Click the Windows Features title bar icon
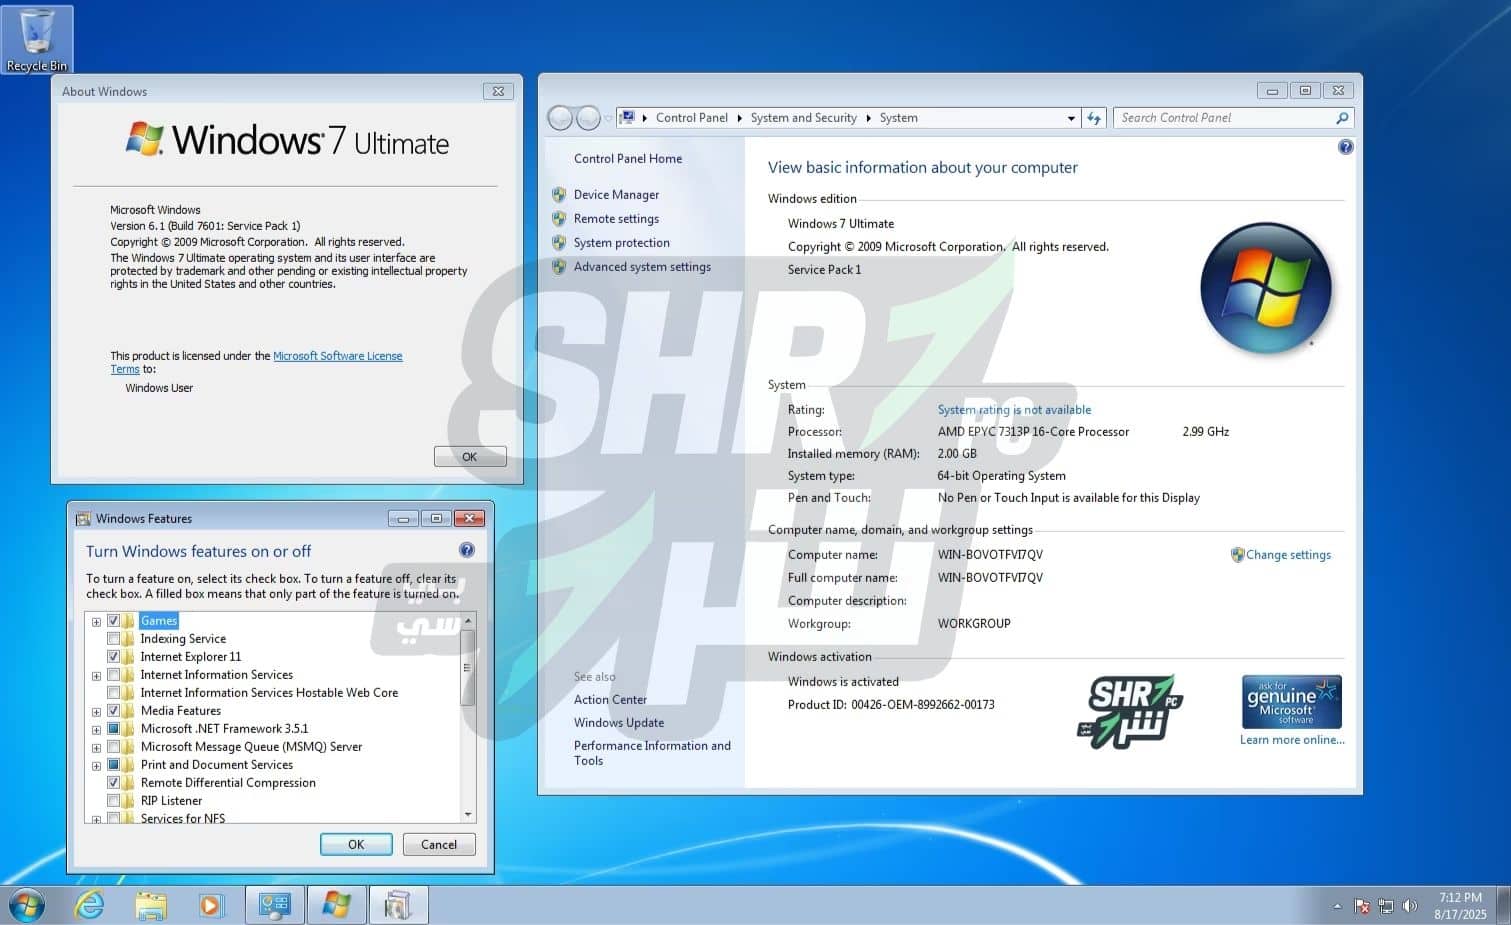This screenshot has height=925, width=1511. pos(84,518)
